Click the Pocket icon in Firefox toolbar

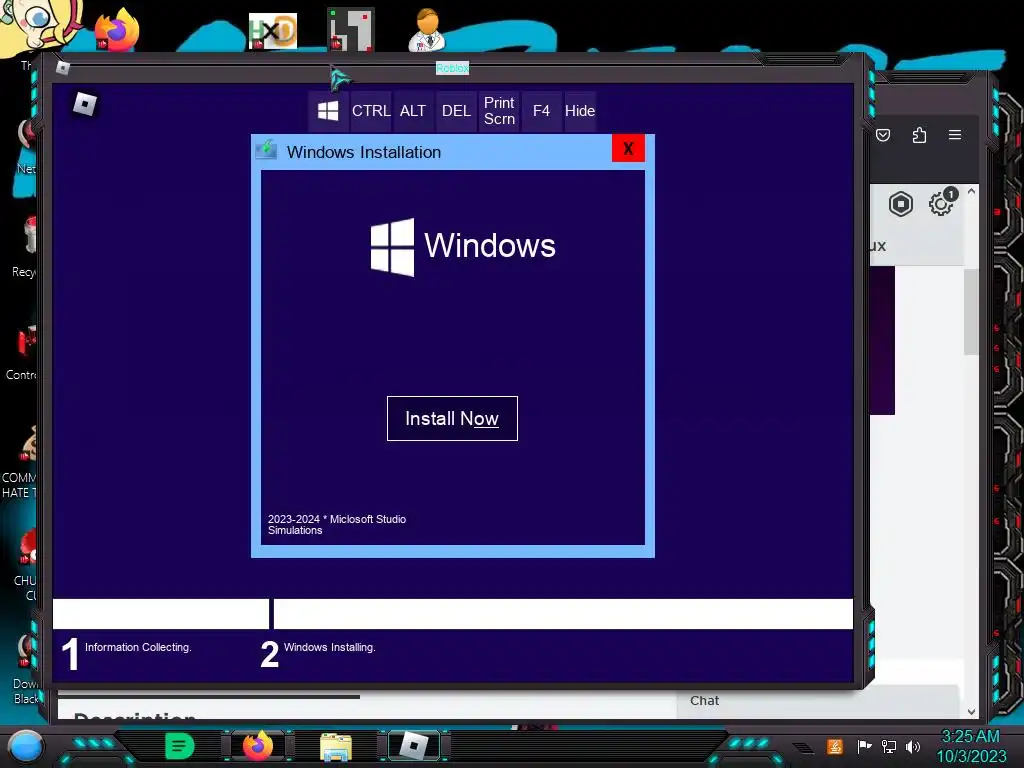tap(883, 135)
